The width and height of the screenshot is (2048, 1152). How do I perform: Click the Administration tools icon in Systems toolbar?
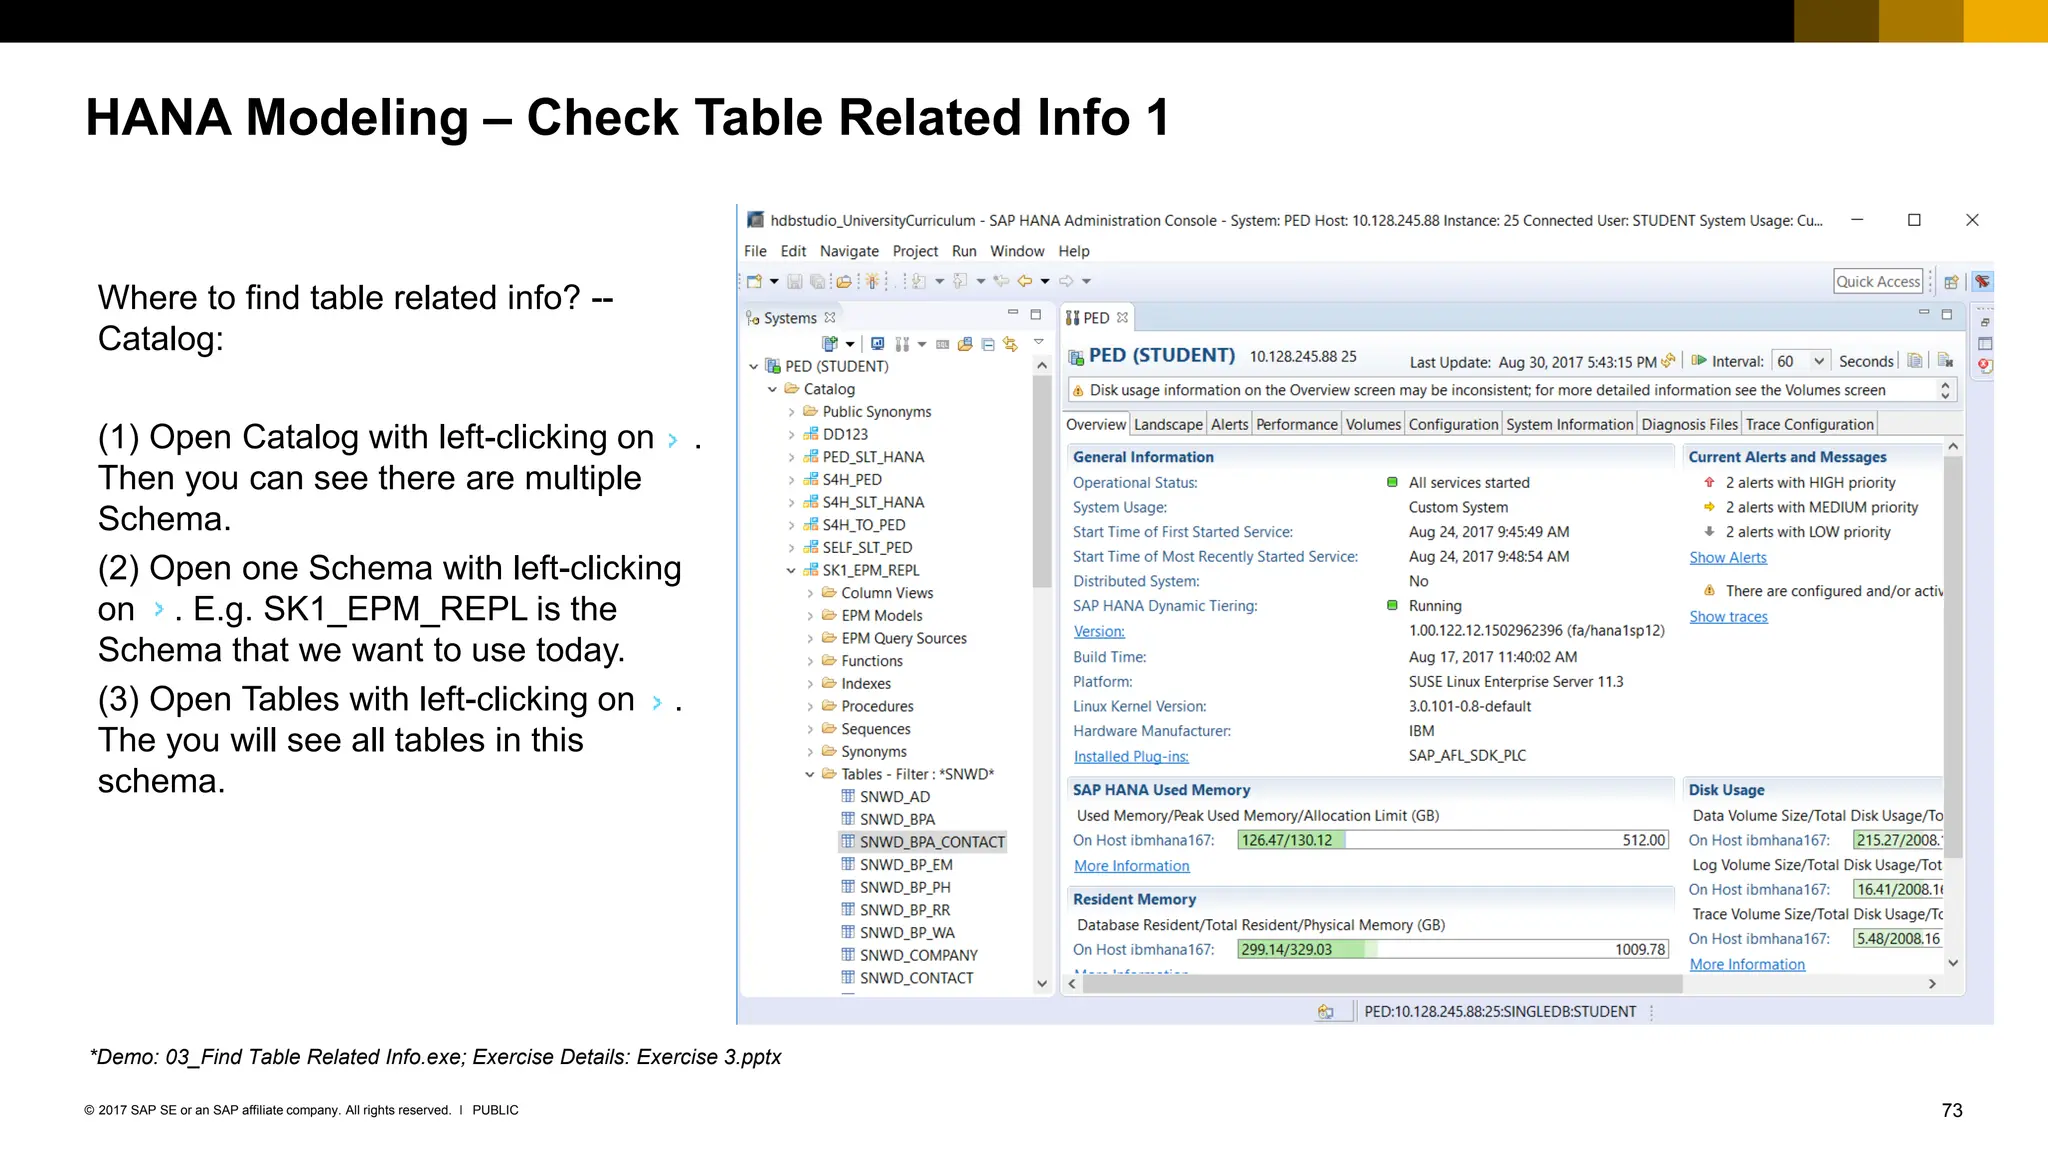pyautogui.click(x=902, y=344)
